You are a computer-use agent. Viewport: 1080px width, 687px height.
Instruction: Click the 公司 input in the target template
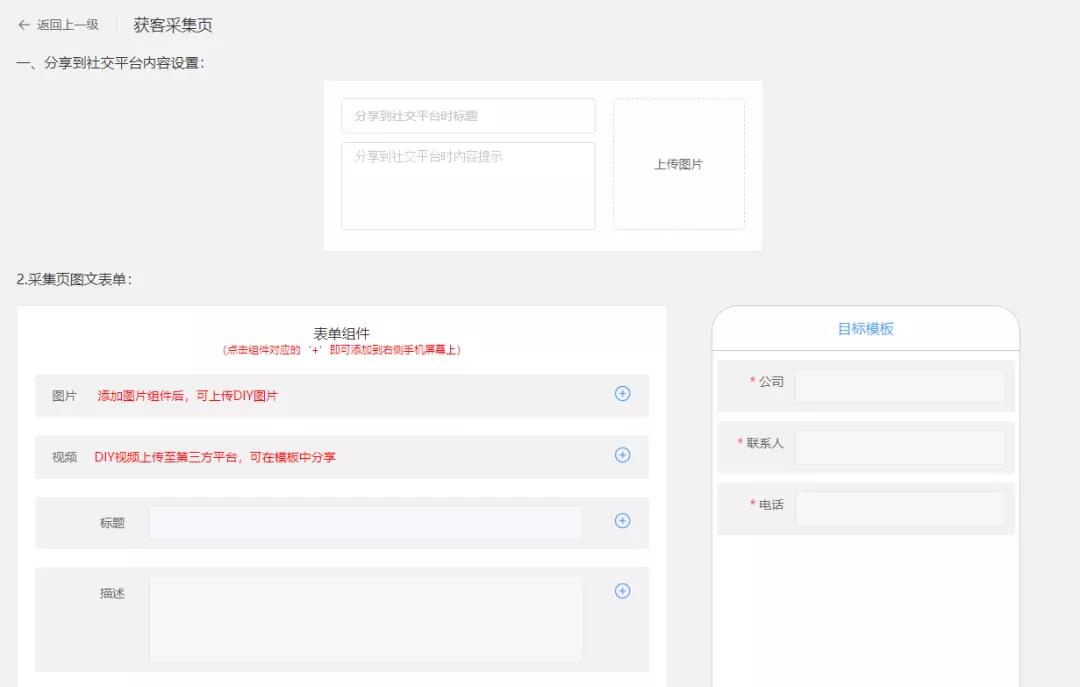click(899, 386)
